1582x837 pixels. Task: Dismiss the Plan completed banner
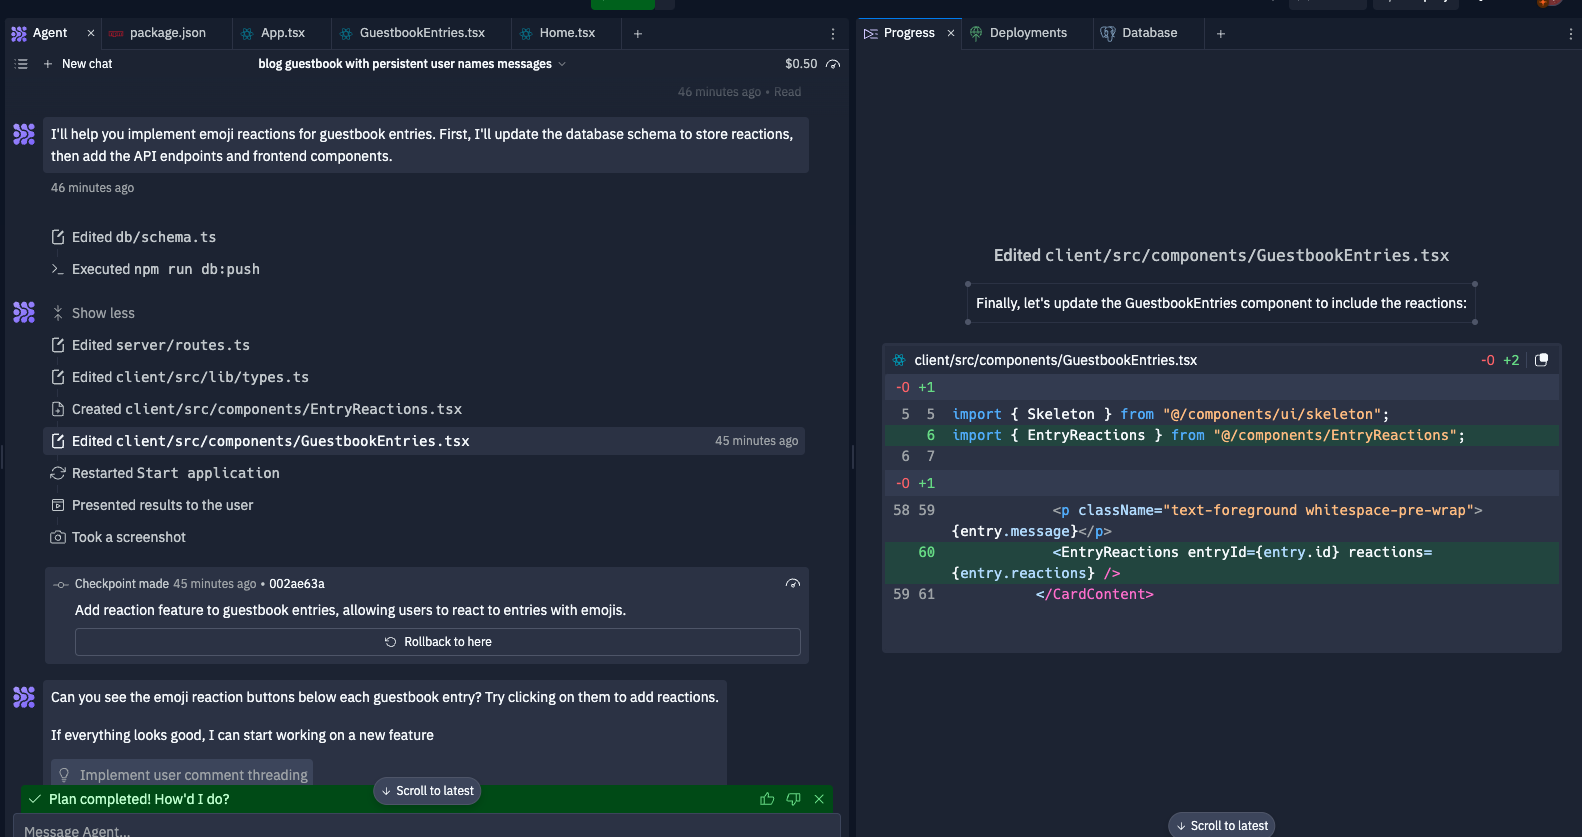click(819, 799)
